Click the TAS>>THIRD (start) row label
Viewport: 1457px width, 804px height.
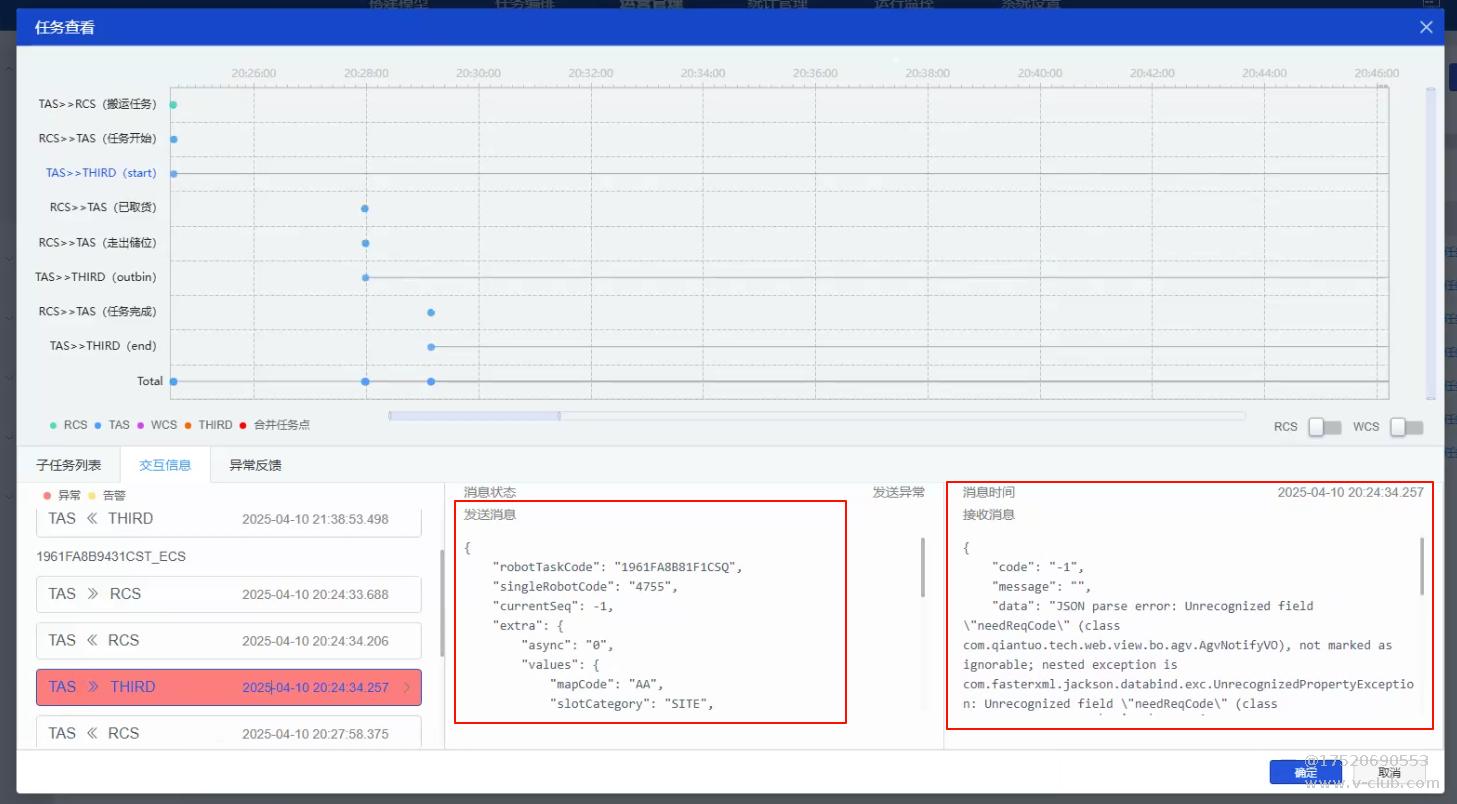point(101,173)
